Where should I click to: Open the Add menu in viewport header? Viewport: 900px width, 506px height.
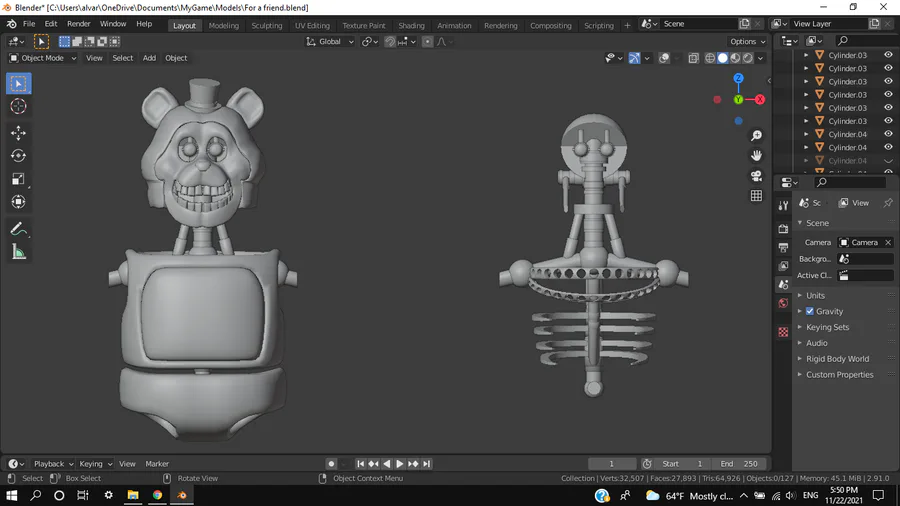[149, 58]
